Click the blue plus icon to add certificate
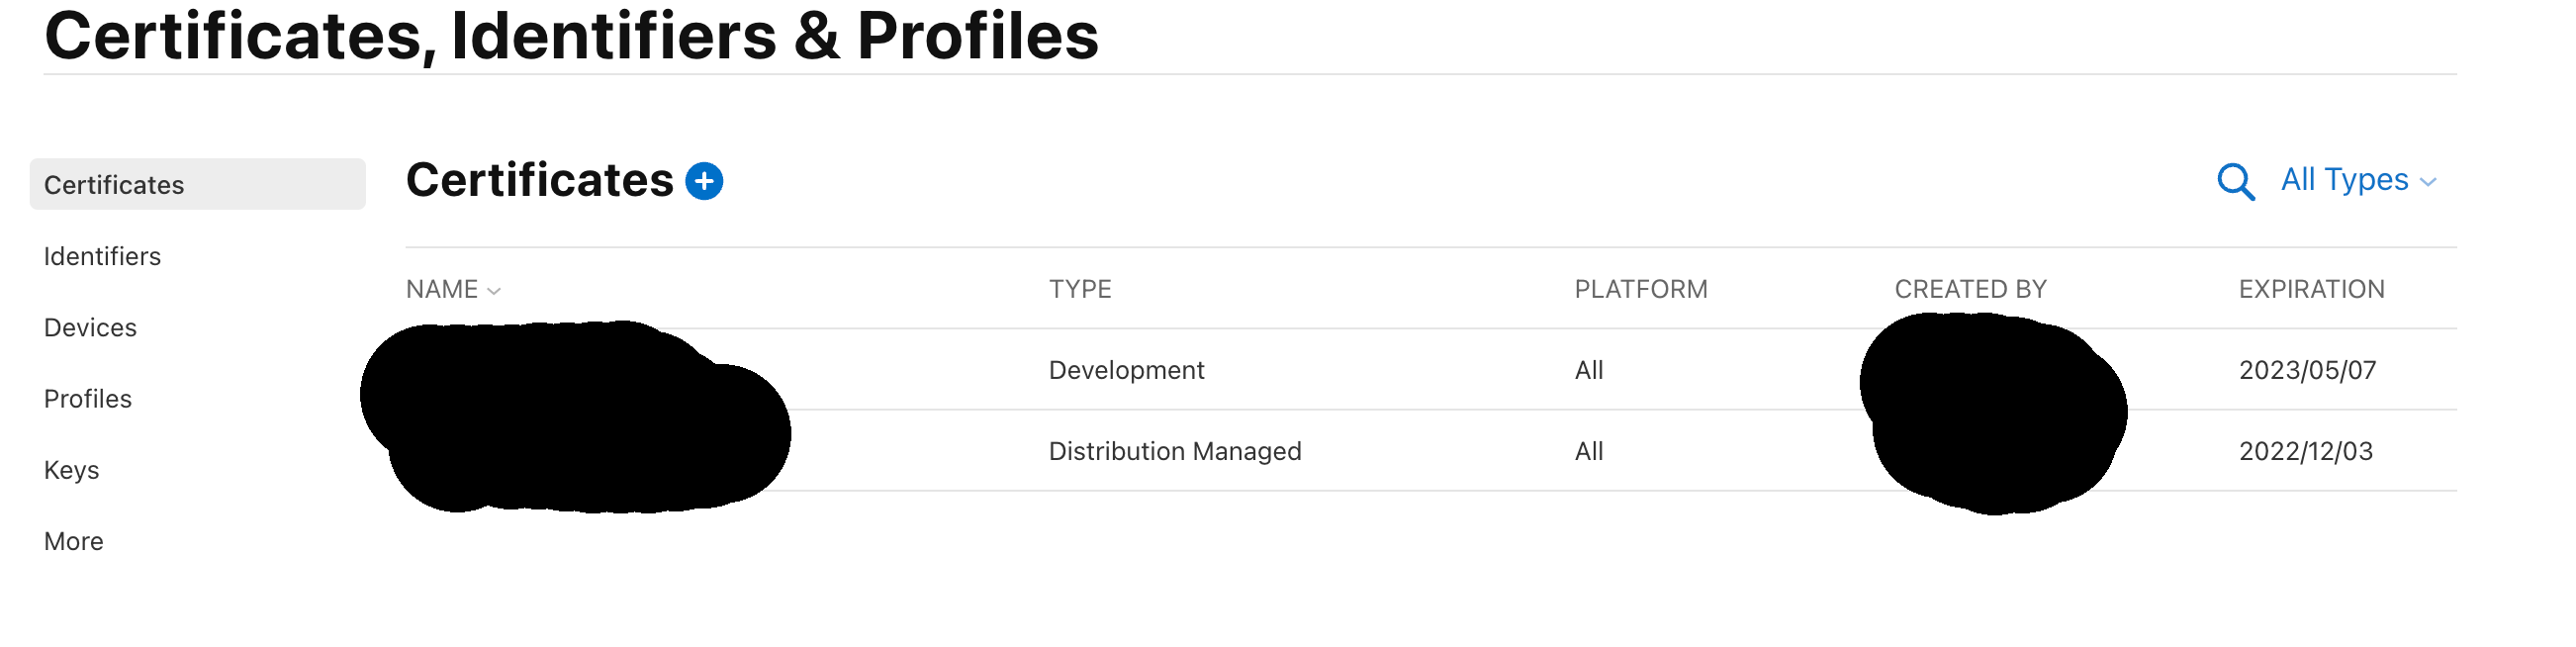The image size is (2576, 647). coord(704,181)
